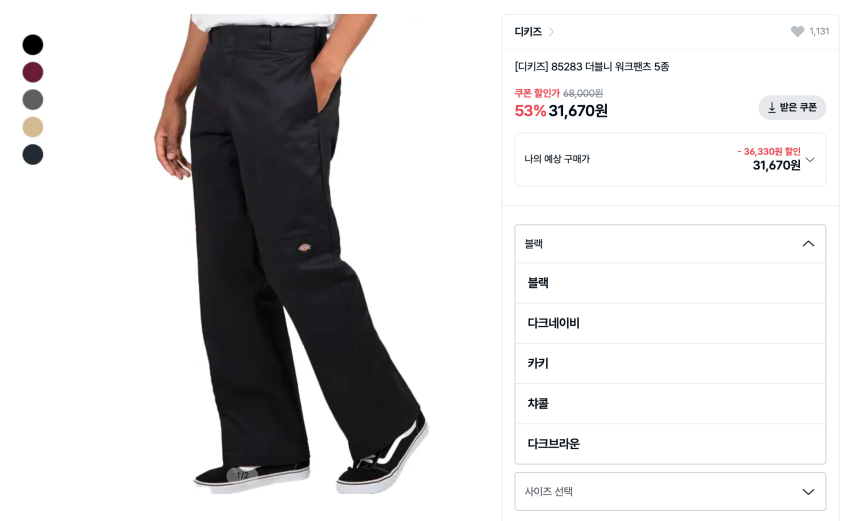
Task: Click the 받은 쿠폰 button
Action: coord(792,107)
